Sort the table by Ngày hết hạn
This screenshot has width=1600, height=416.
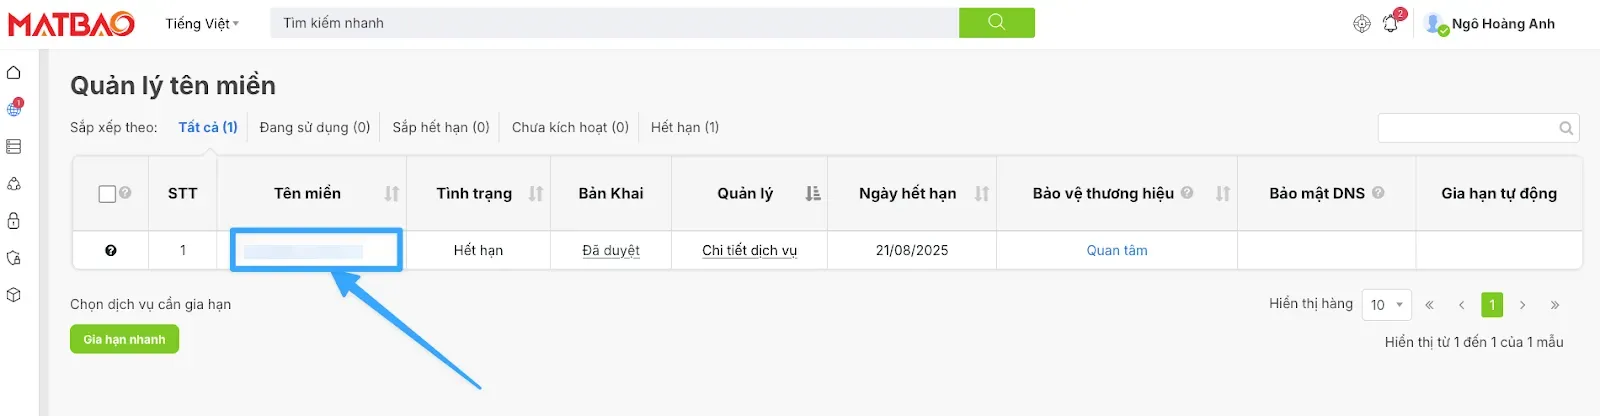tap(981, 194)
